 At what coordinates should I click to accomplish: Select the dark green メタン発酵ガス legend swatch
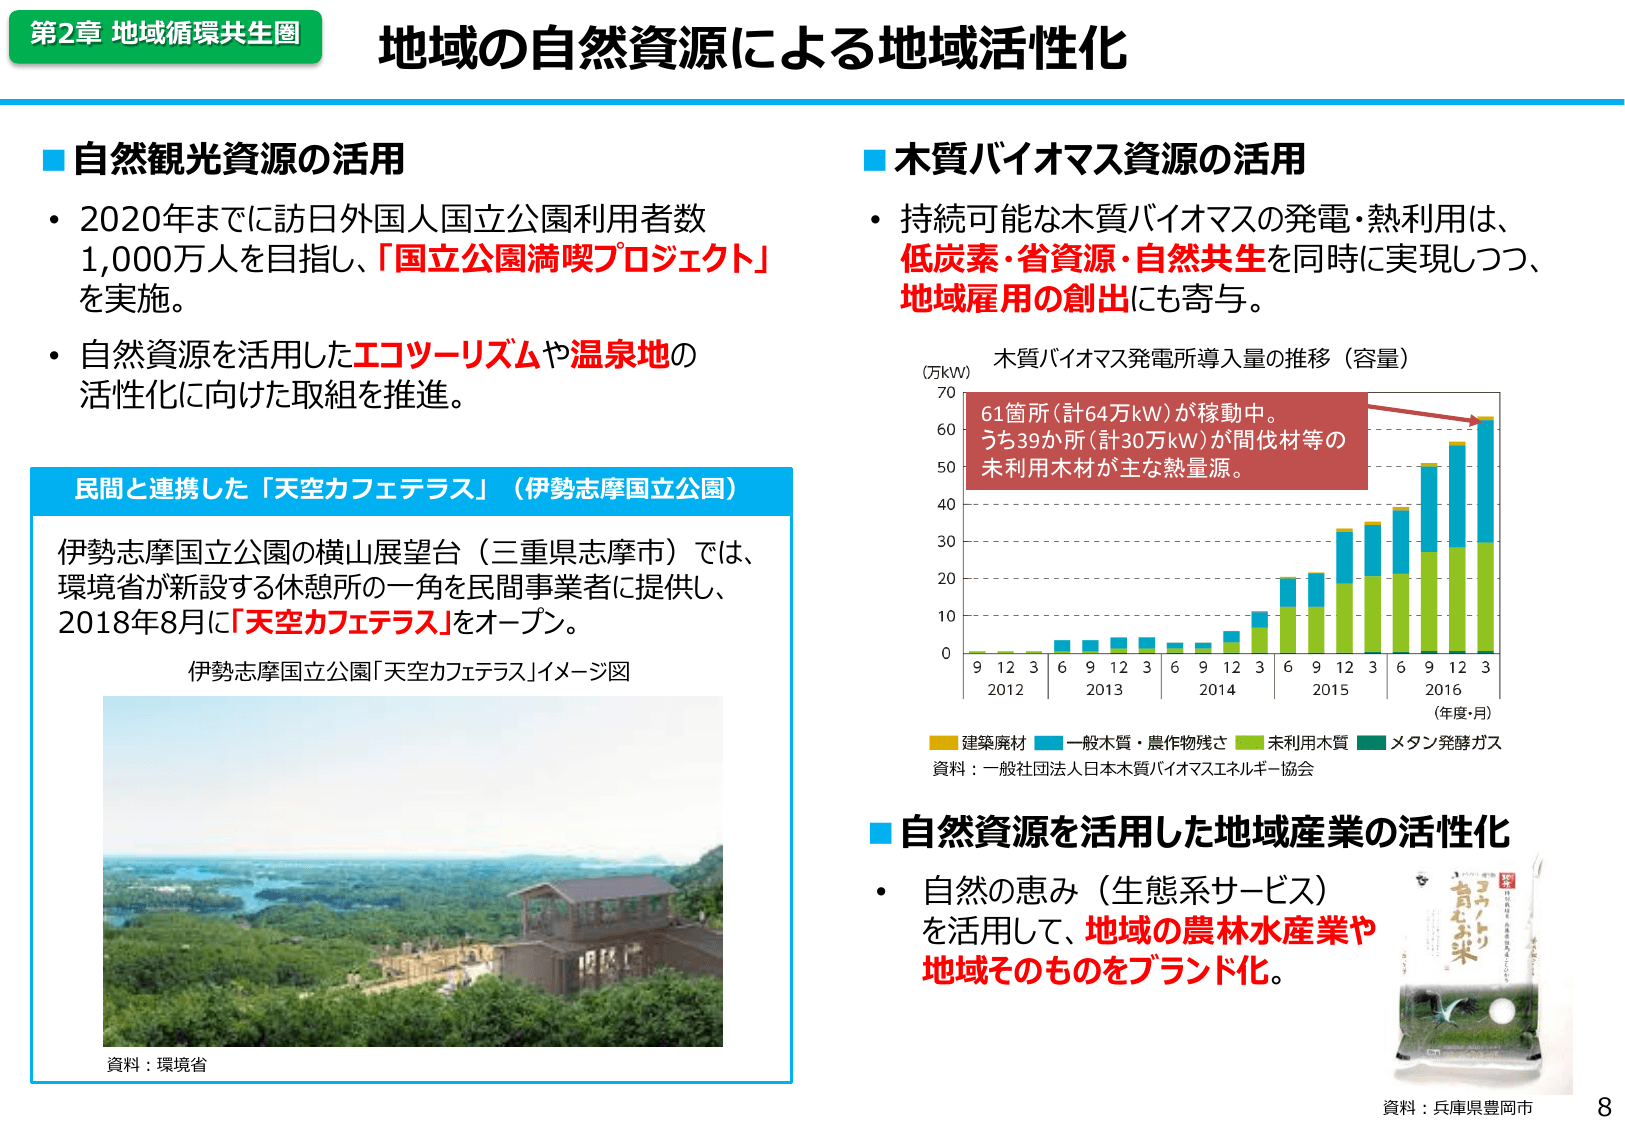[x=1371, y=743]
